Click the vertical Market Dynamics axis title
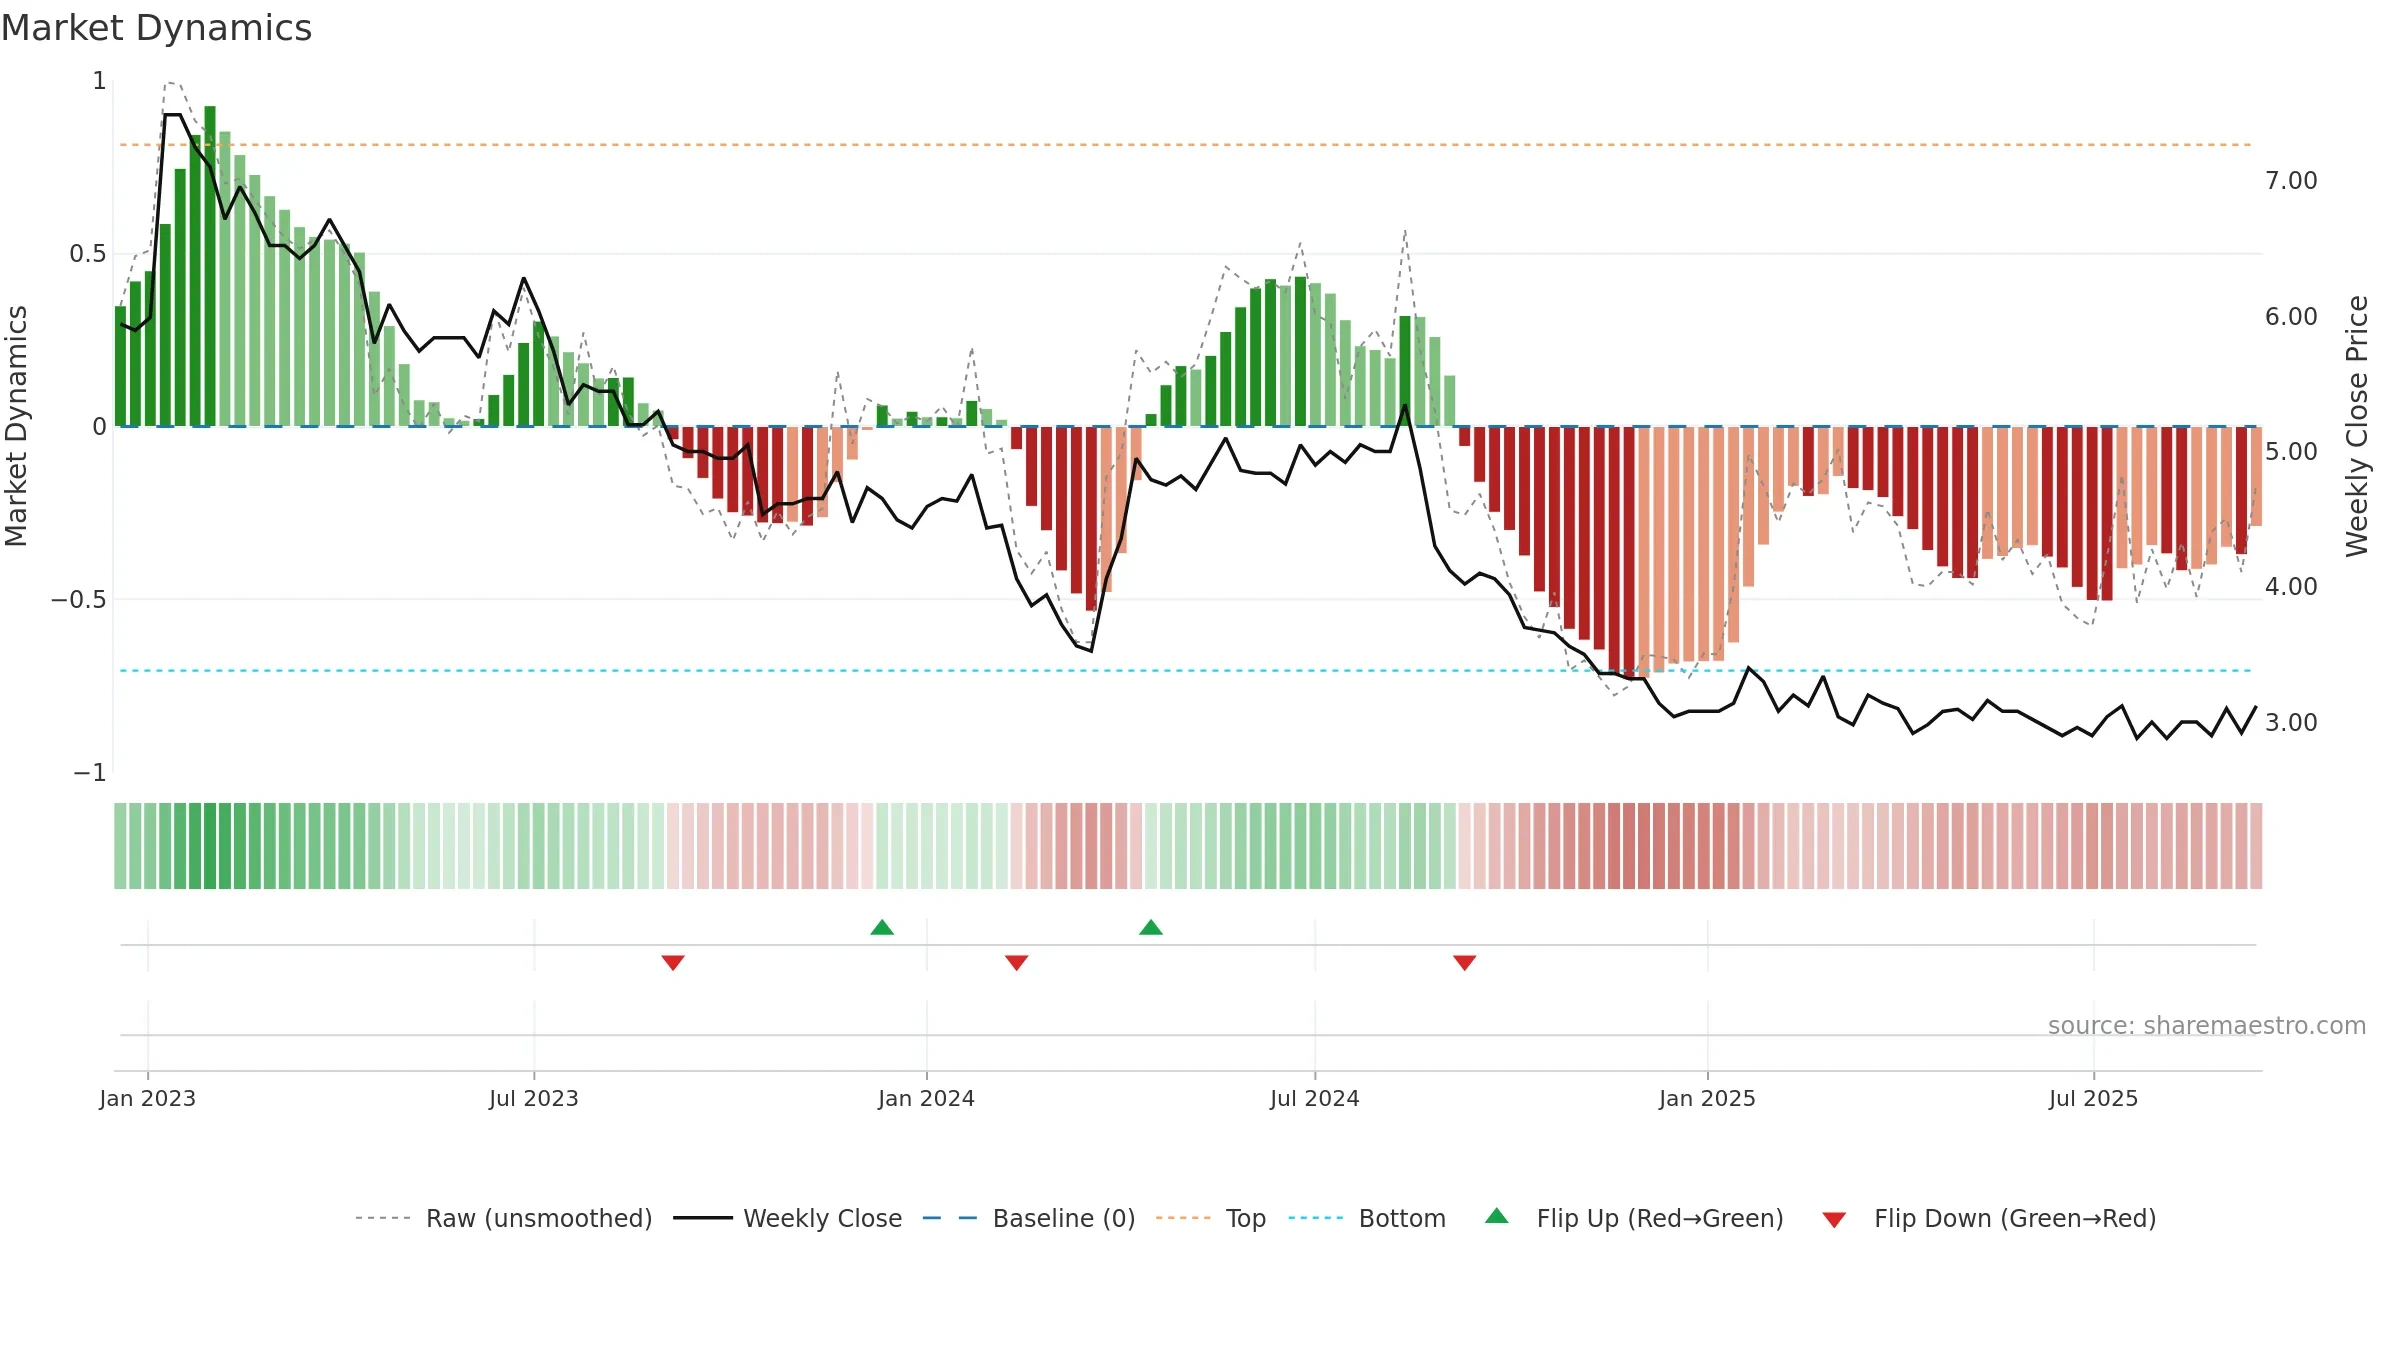The height and width of the screenshot is (1350, 2400). coord(16,426)
